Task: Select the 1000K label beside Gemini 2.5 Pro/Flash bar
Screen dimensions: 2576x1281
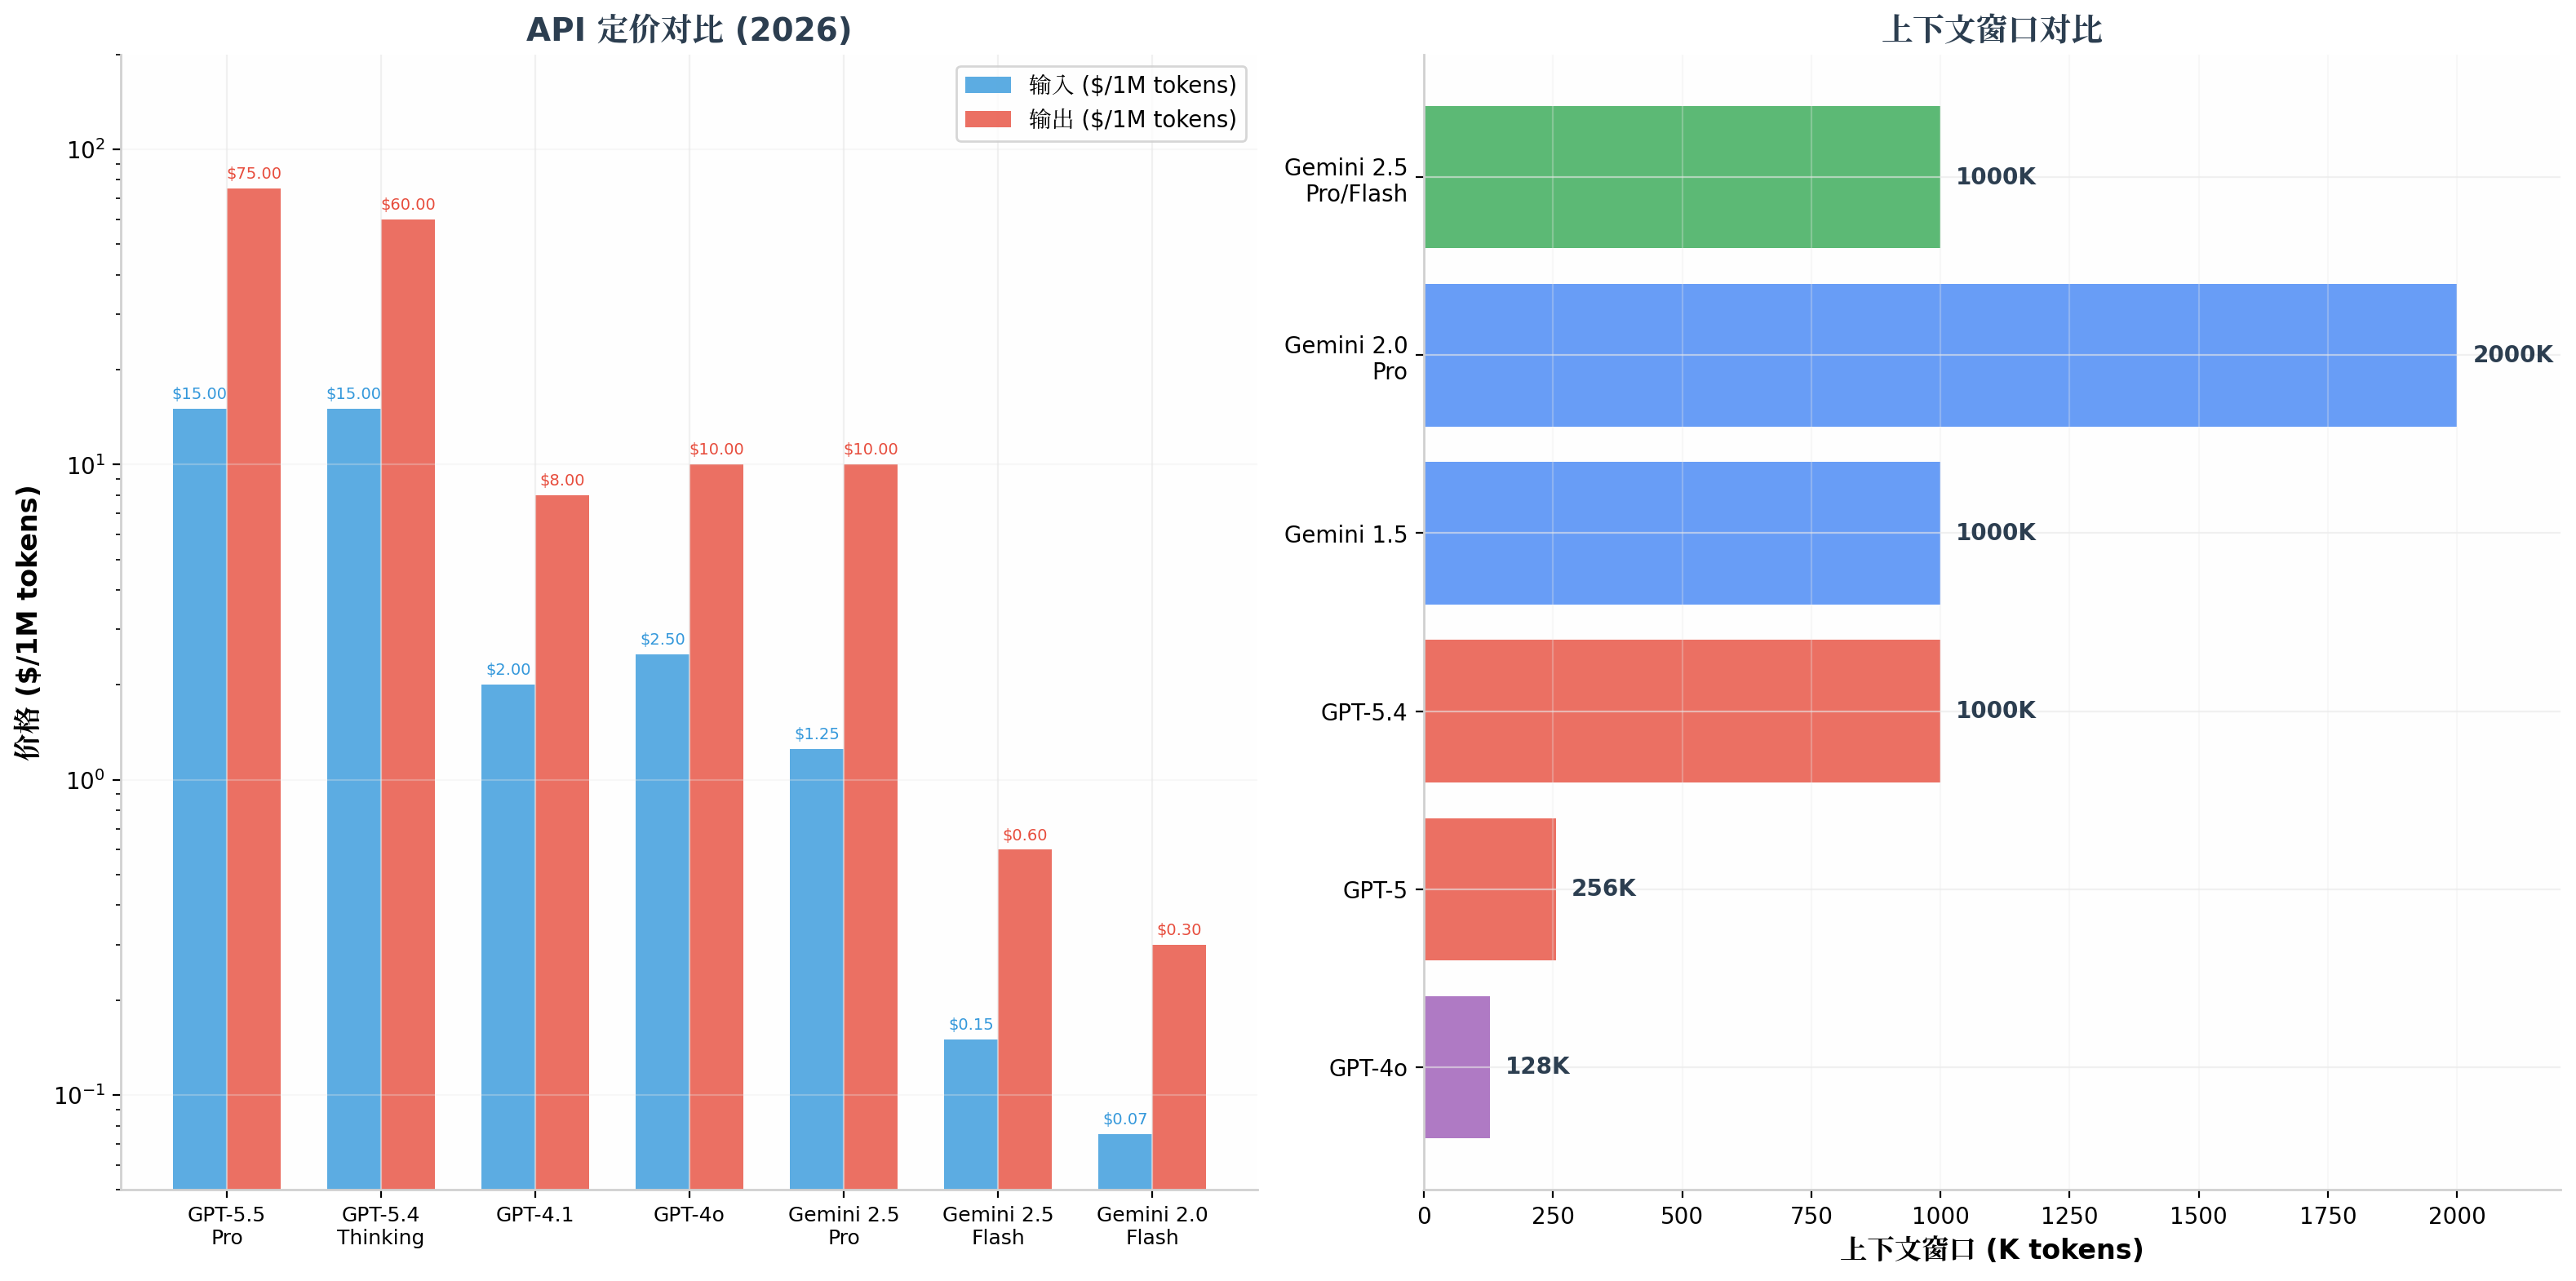Action: 1995,176
